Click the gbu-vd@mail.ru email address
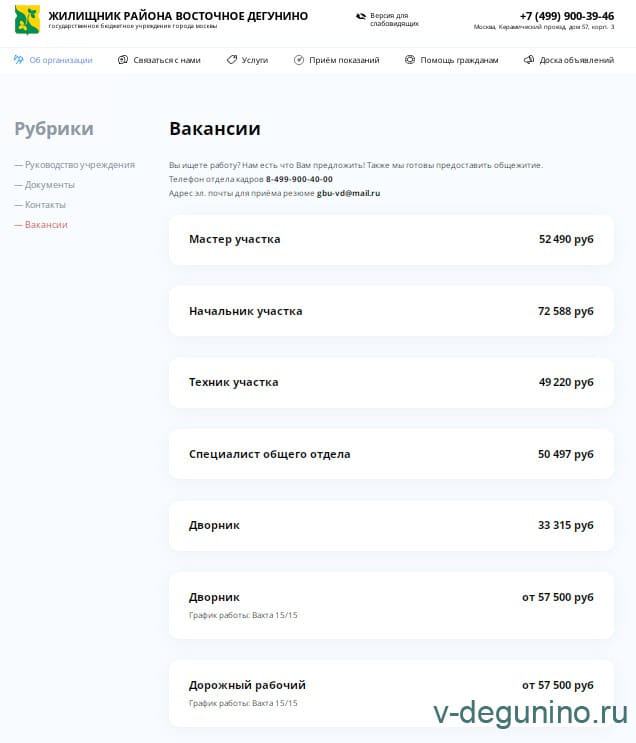 348,193
